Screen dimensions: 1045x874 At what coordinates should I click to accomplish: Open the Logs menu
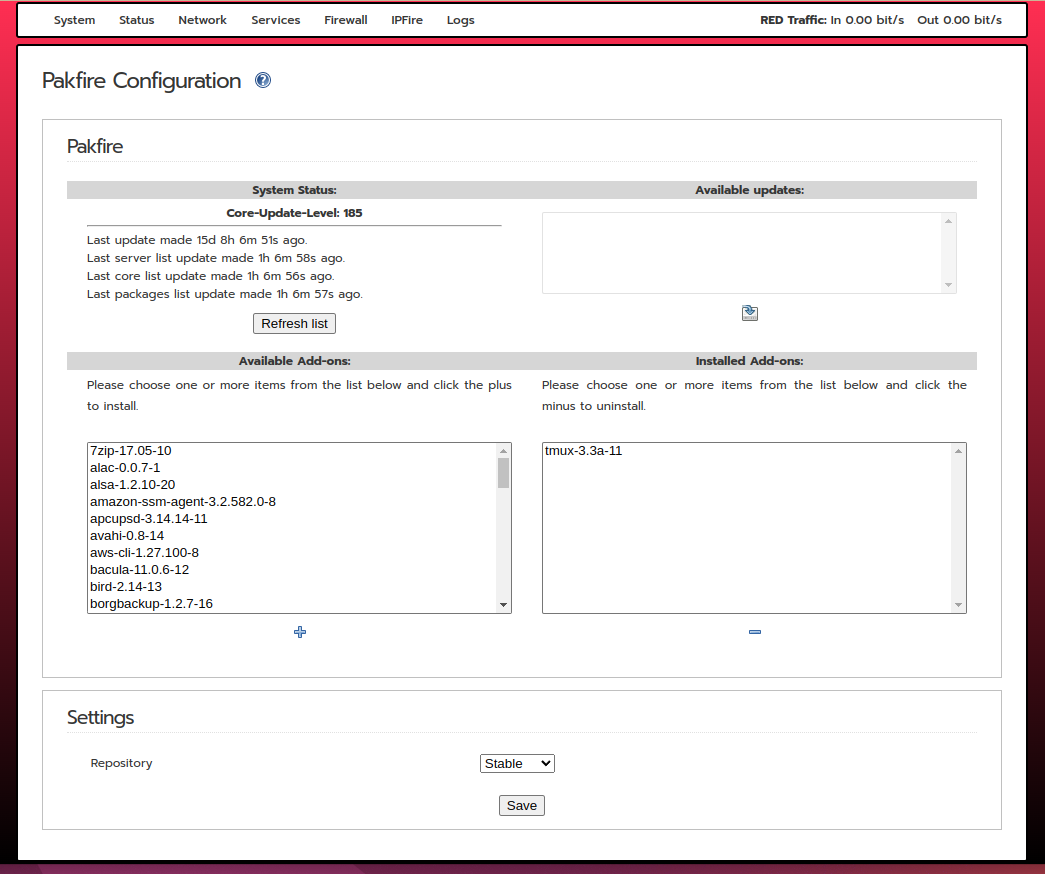[x=461, y=20]
